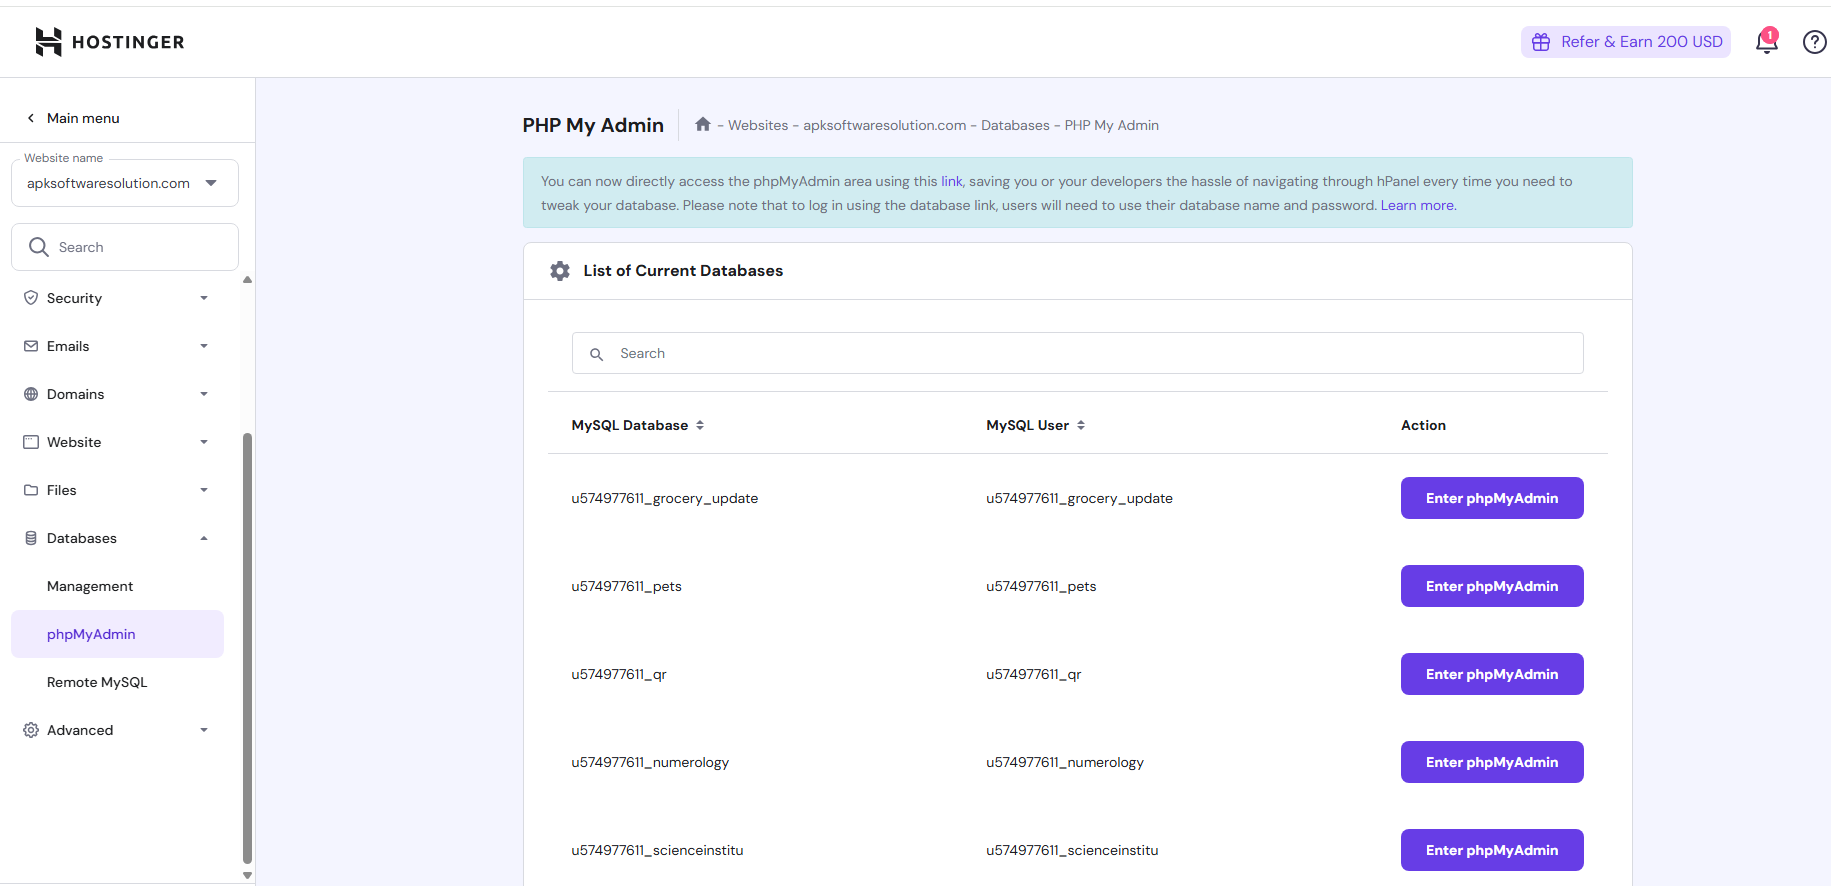Click the gear icon beside List of Current Databases
Viewport: 1831px width, 886px height.
(560, 271)
